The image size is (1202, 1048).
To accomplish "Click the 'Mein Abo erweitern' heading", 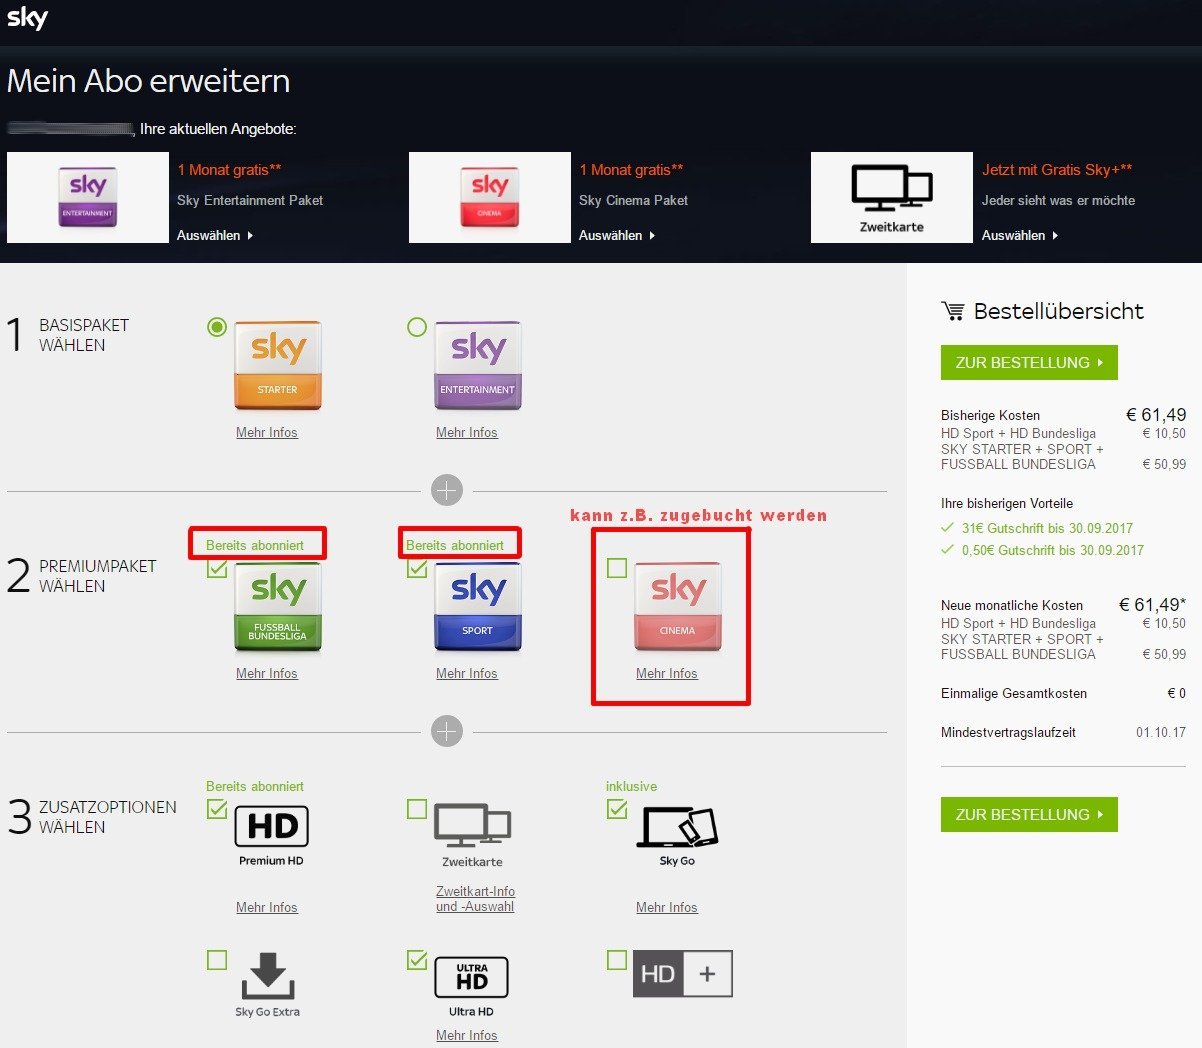I will click(x=149, y=81).
